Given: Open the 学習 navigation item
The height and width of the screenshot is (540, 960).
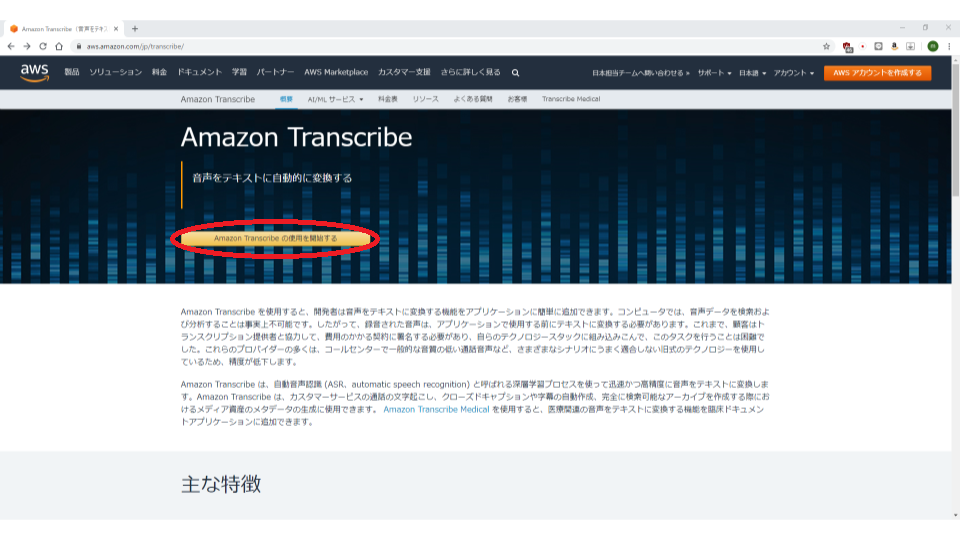Looking at the screenshot, I should tap(239, 72).
